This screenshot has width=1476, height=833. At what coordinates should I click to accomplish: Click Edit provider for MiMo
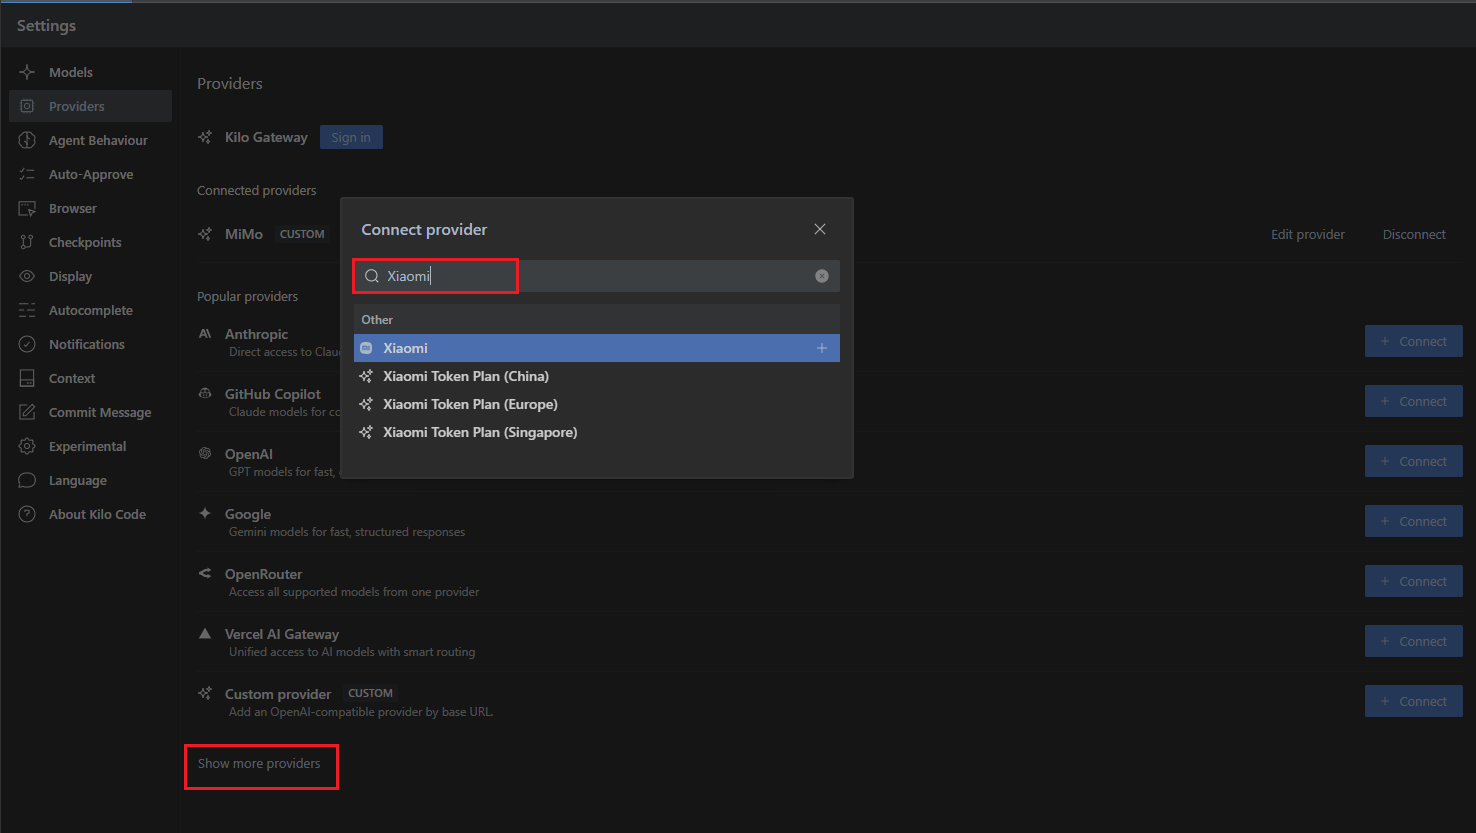coord(1307,234)
